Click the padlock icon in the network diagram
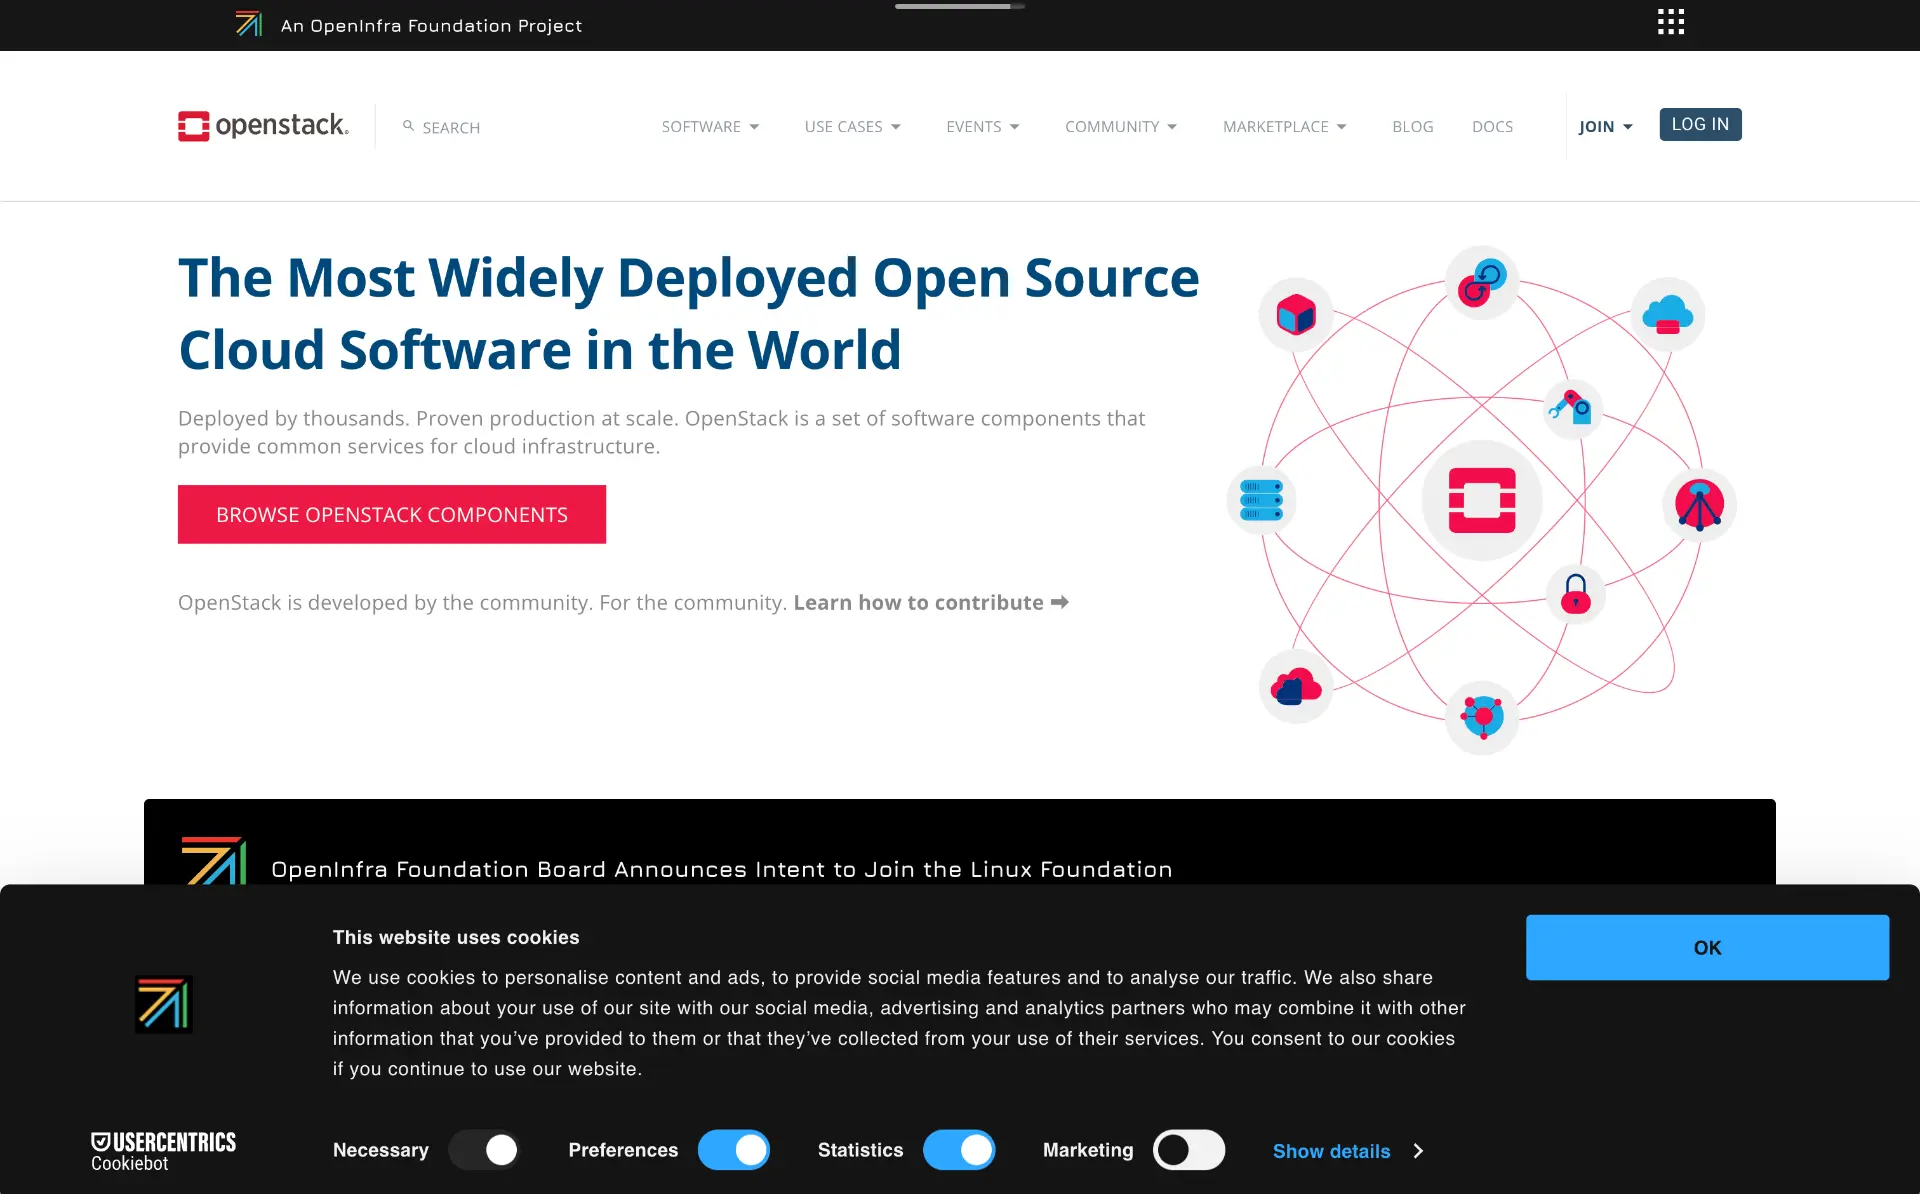This screenshot has height=1194, width=1920. tap(1574, 594)
